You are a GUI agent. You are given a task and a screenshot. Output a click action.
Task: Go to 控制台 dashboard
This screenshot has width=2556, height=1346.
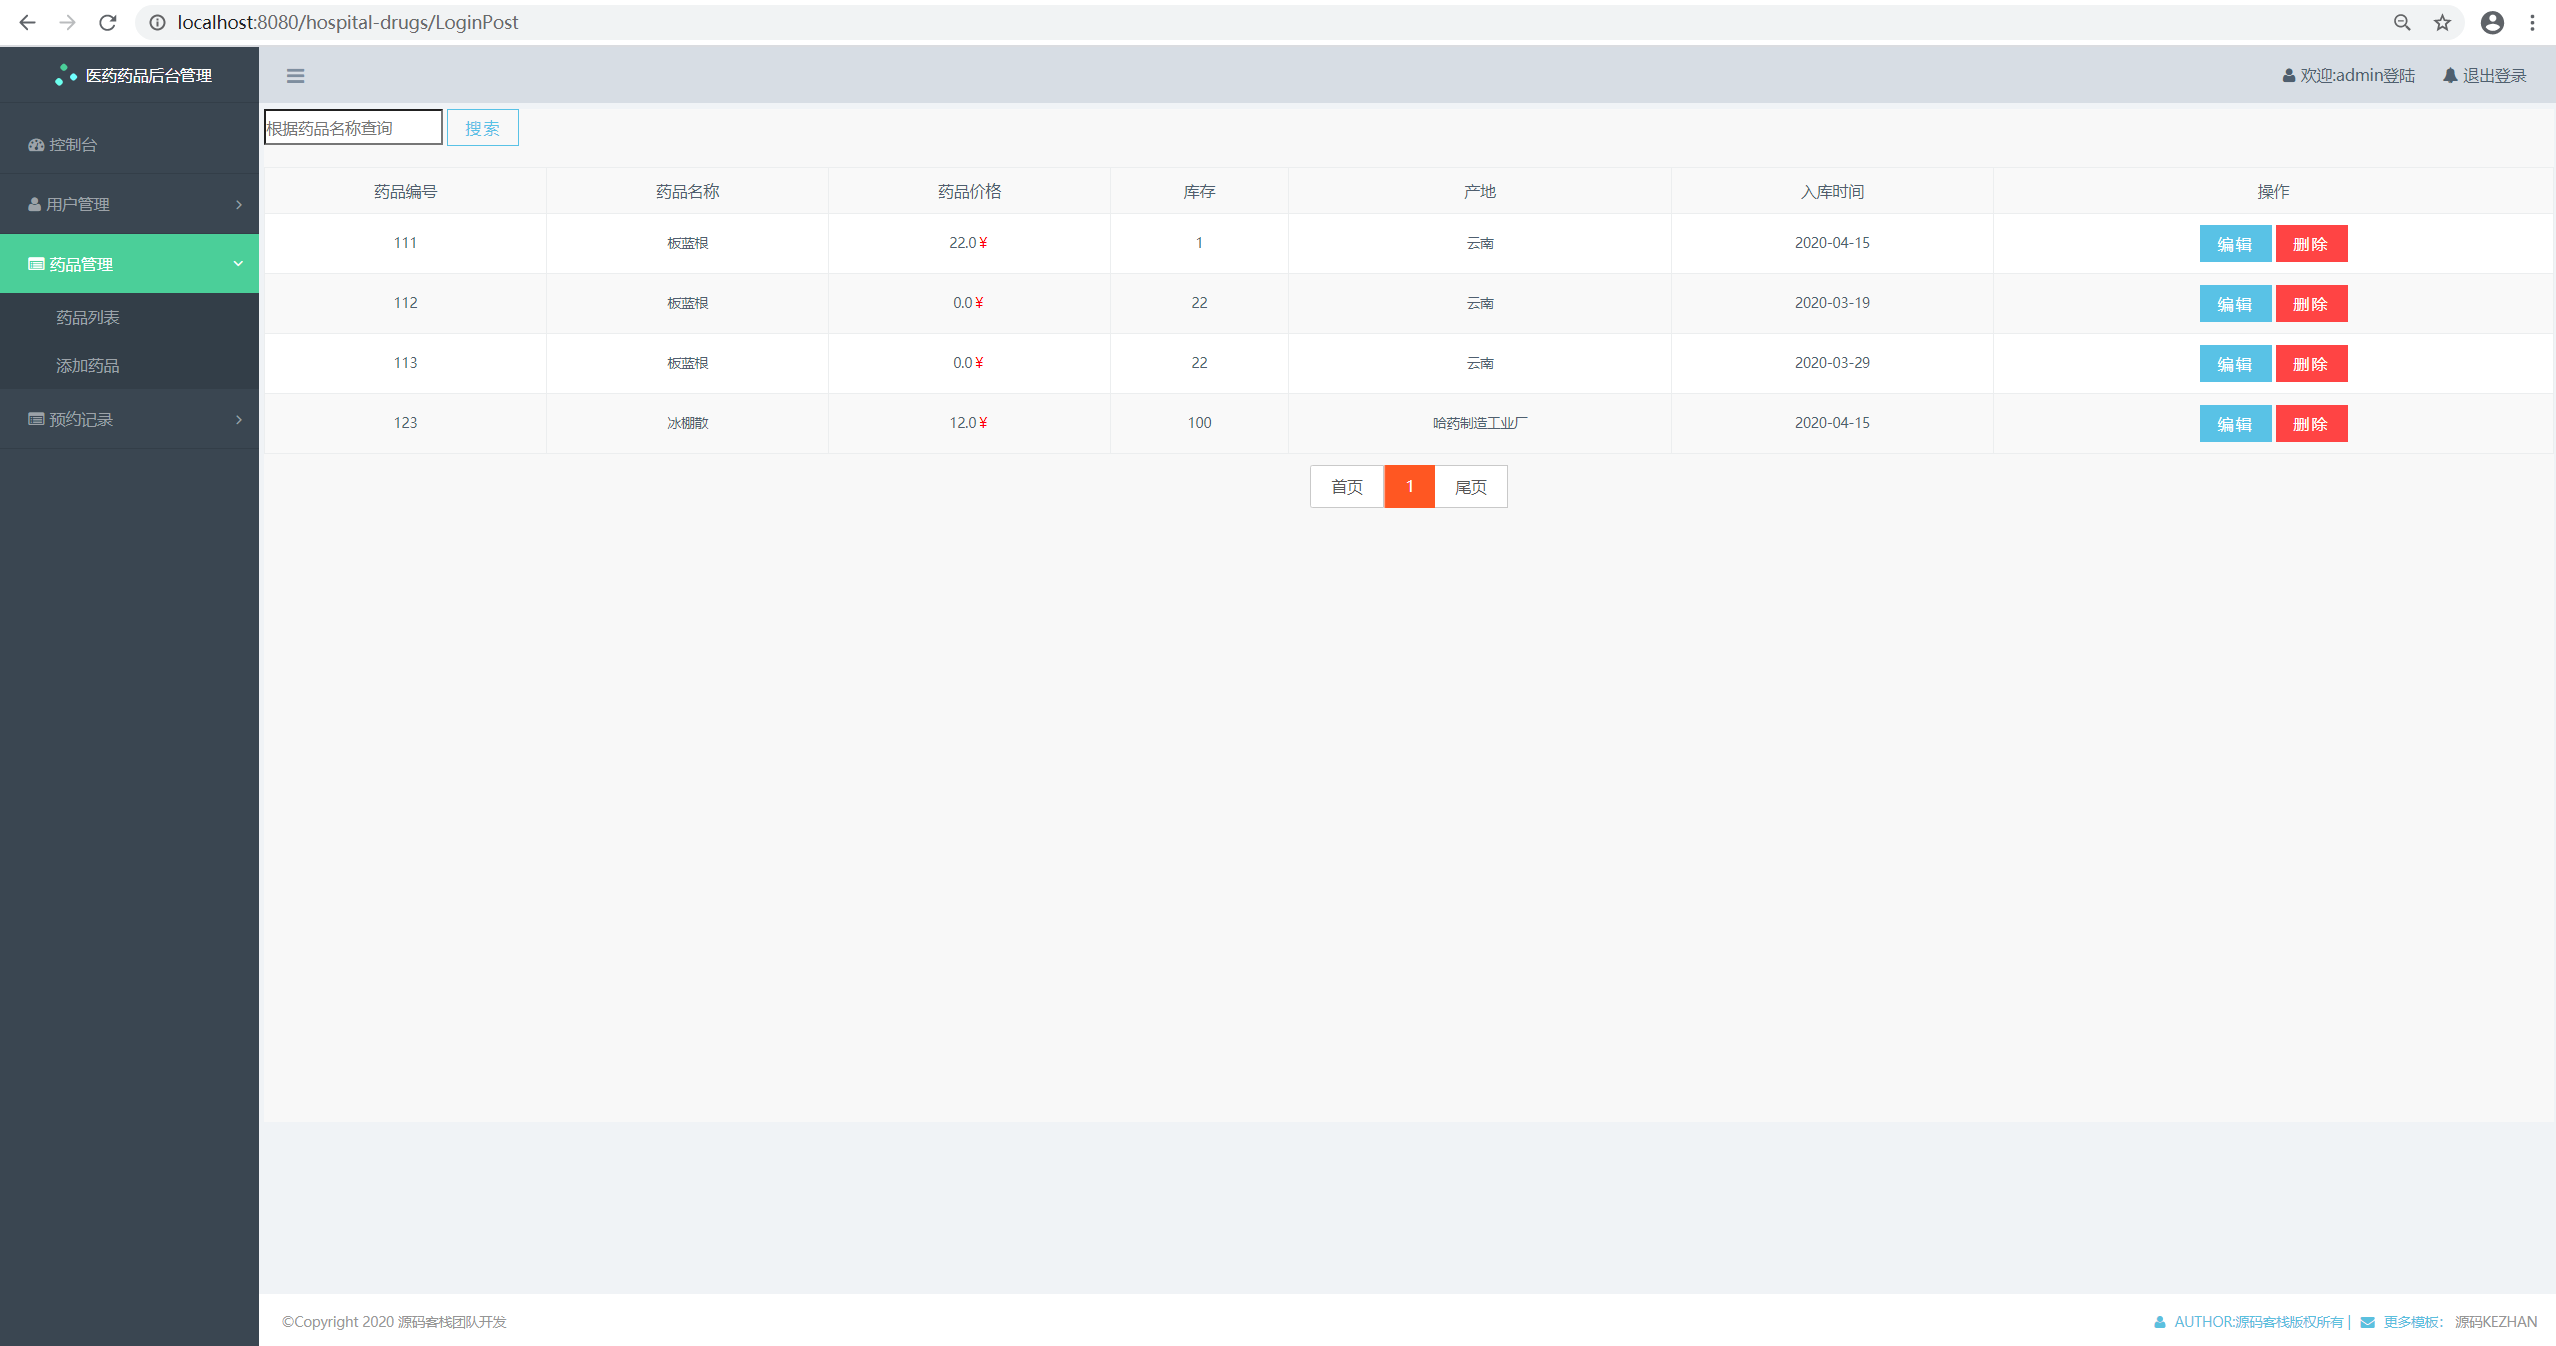[x=72, y=145]
